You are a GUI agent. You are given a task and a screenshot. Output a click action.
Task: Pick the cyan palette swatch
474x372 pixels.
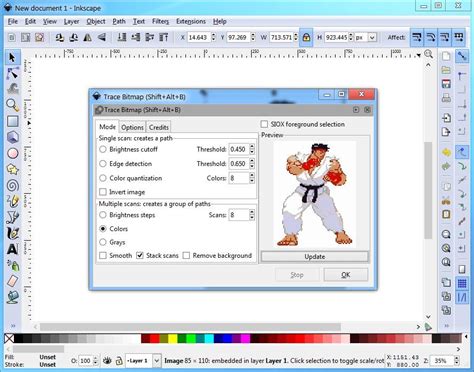(209, 339)
